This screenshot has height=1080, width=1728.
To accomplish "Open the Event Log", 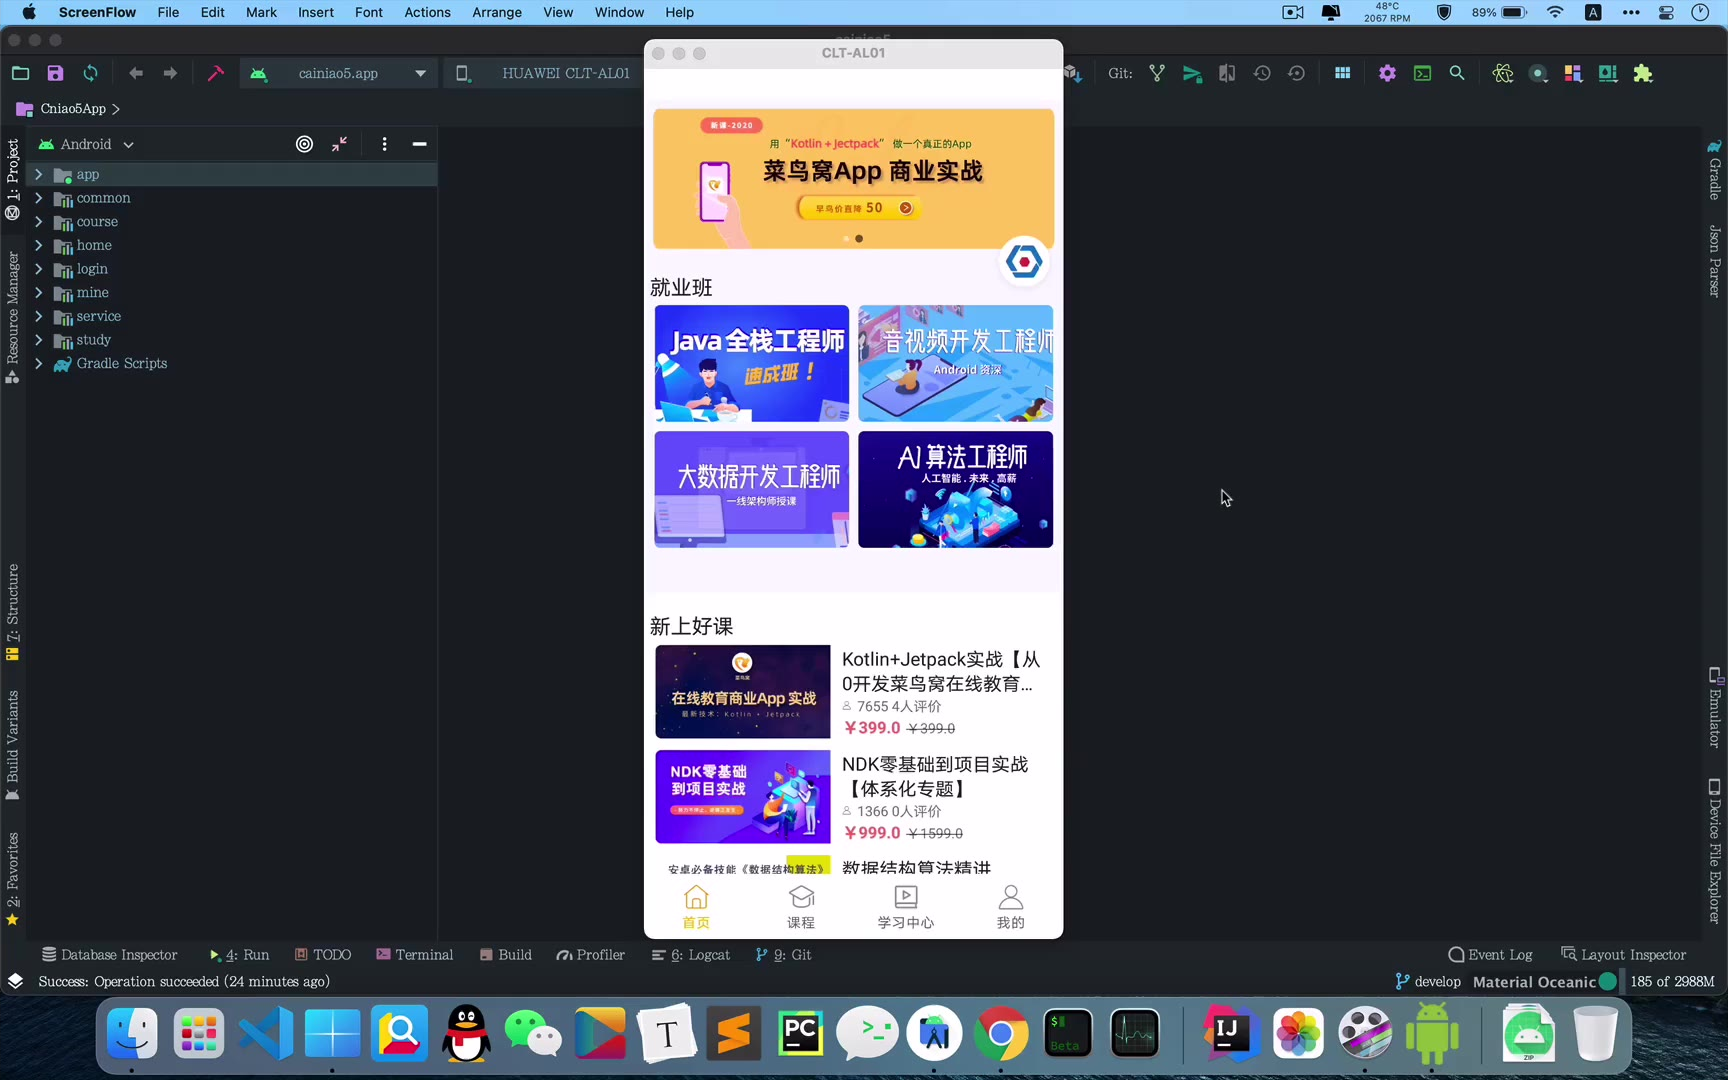I will tap(1490, 955).
